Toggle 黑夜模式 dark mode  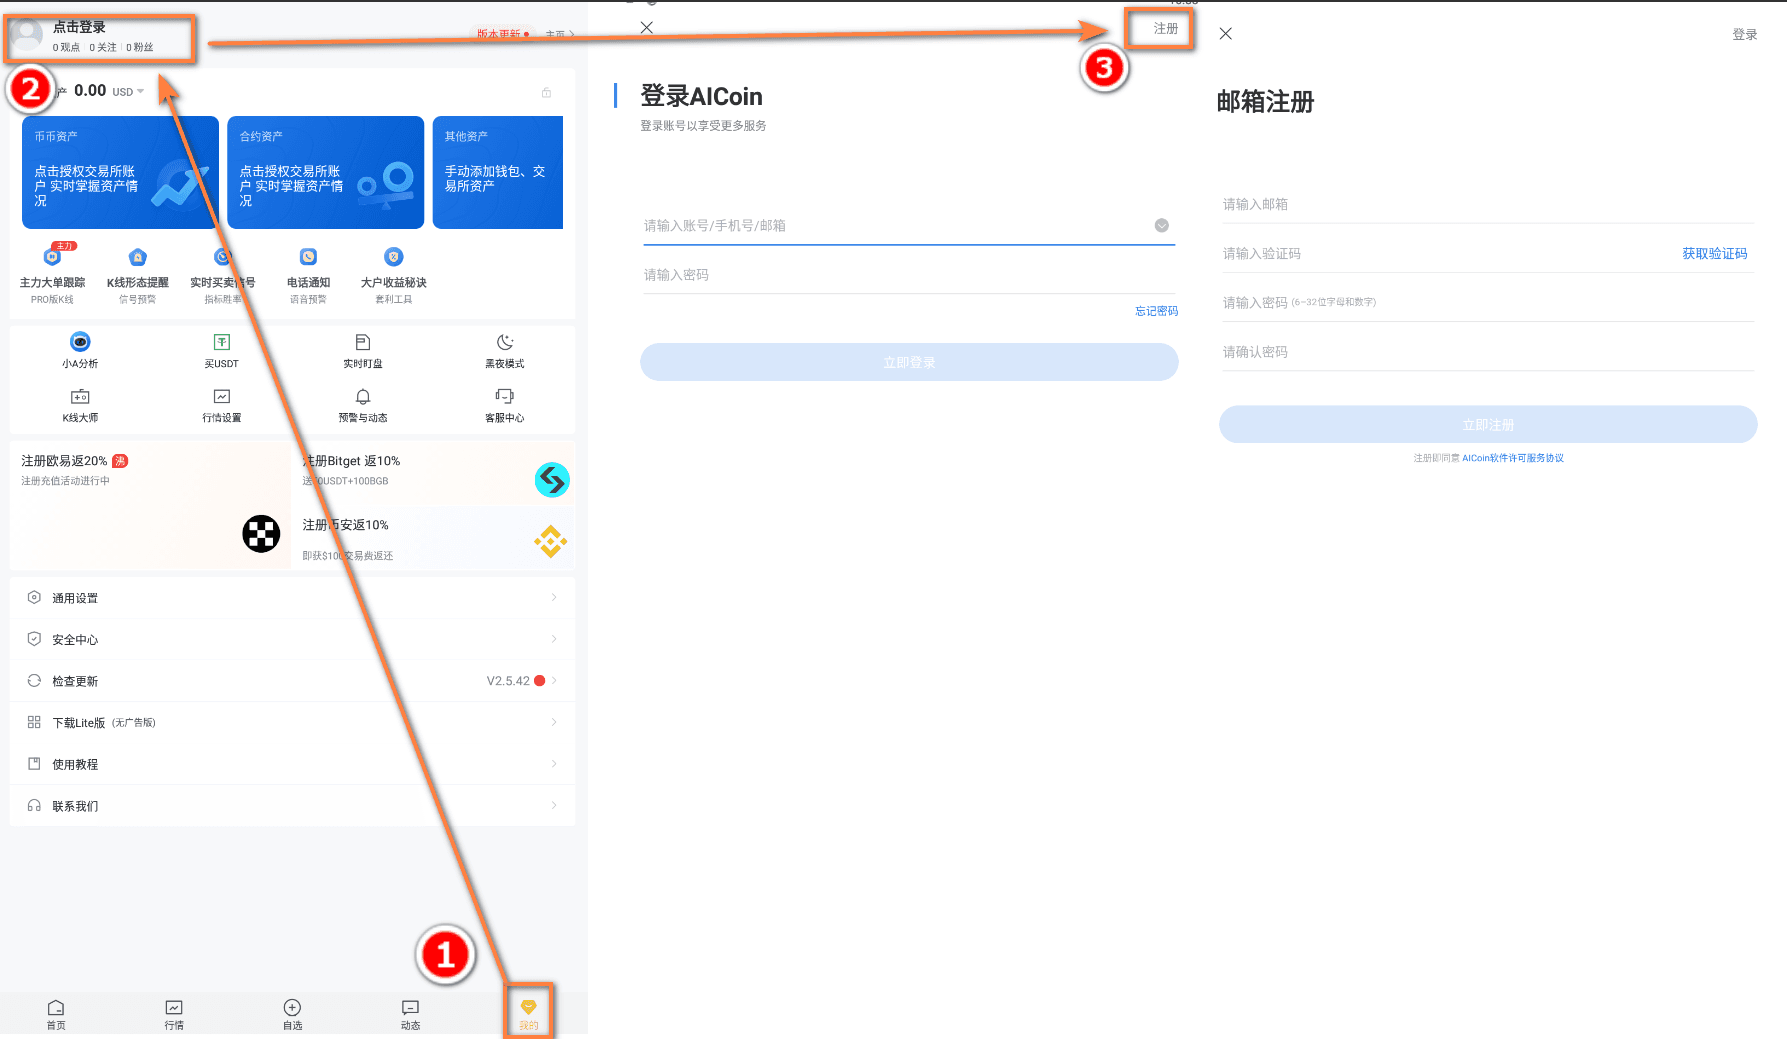(x=505, y=342)
